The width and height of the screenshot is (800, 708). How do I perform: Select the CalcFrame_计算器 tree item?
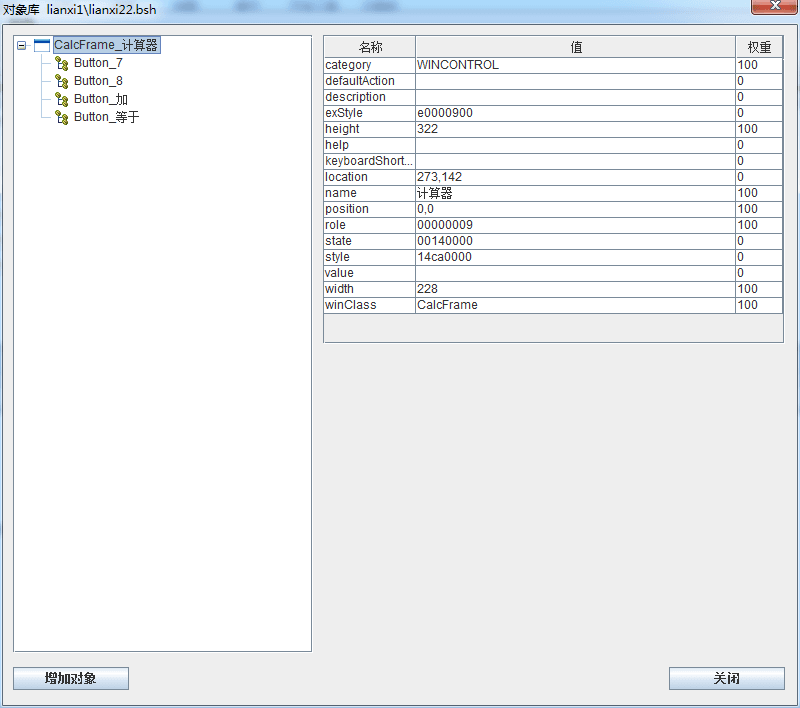tap(106, 45)
